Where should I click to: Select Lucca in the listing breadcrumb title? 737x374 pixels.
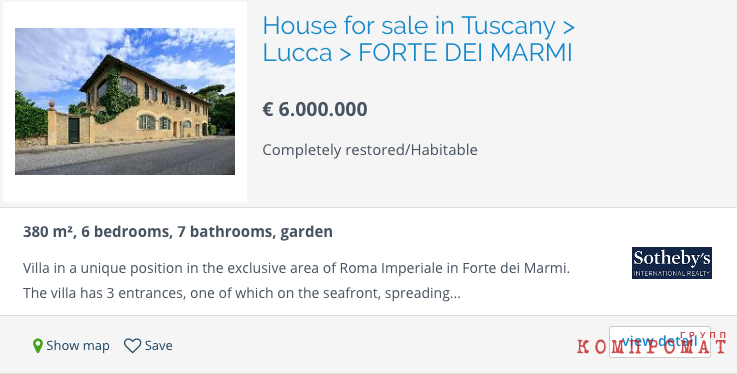[297, 52]
